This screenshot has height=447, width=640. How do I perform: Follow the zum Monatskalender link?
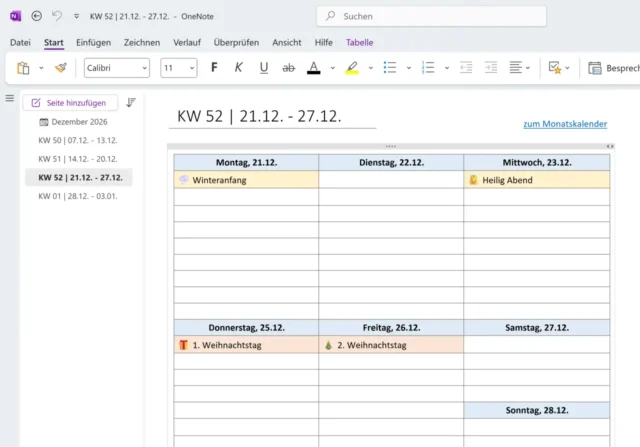pyautogui.click(x=565, y=124)
